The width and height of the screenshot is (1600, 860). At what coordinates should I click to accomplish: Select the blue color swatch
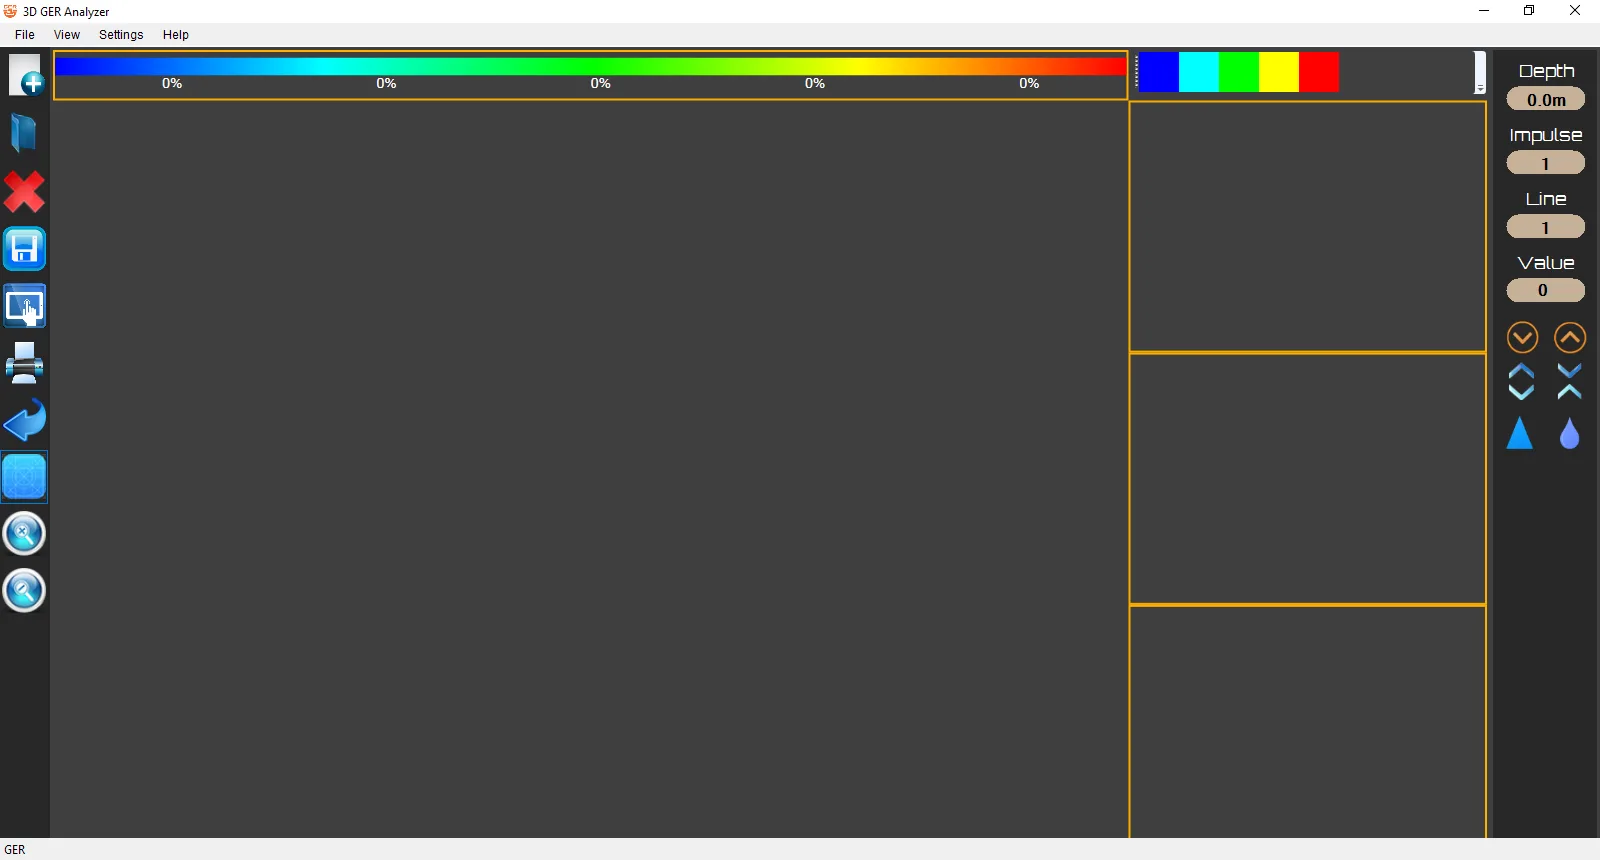1159,72
